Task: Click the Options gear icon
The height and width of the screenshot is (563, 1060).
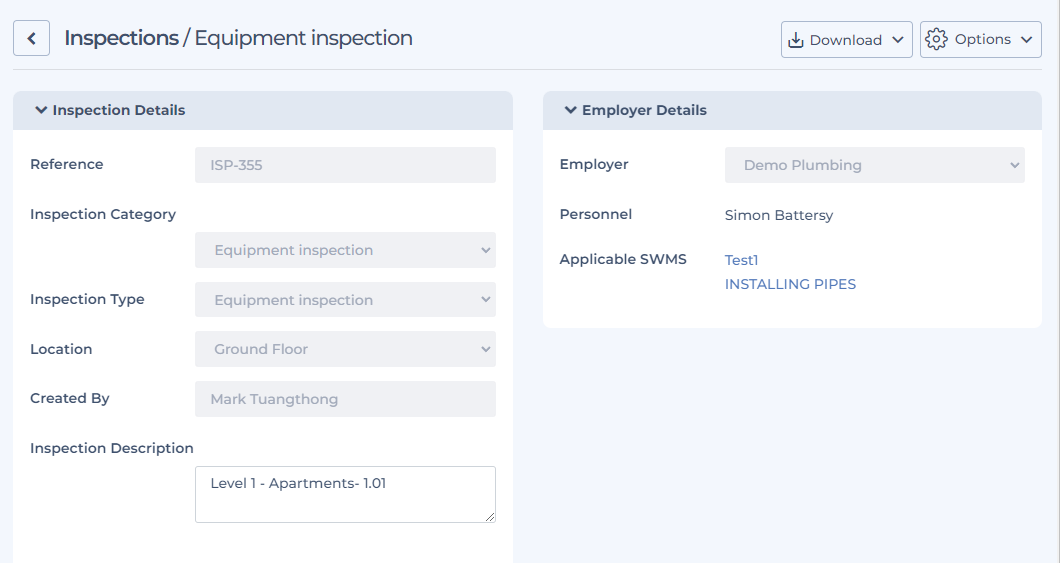Action: [936, 39]
